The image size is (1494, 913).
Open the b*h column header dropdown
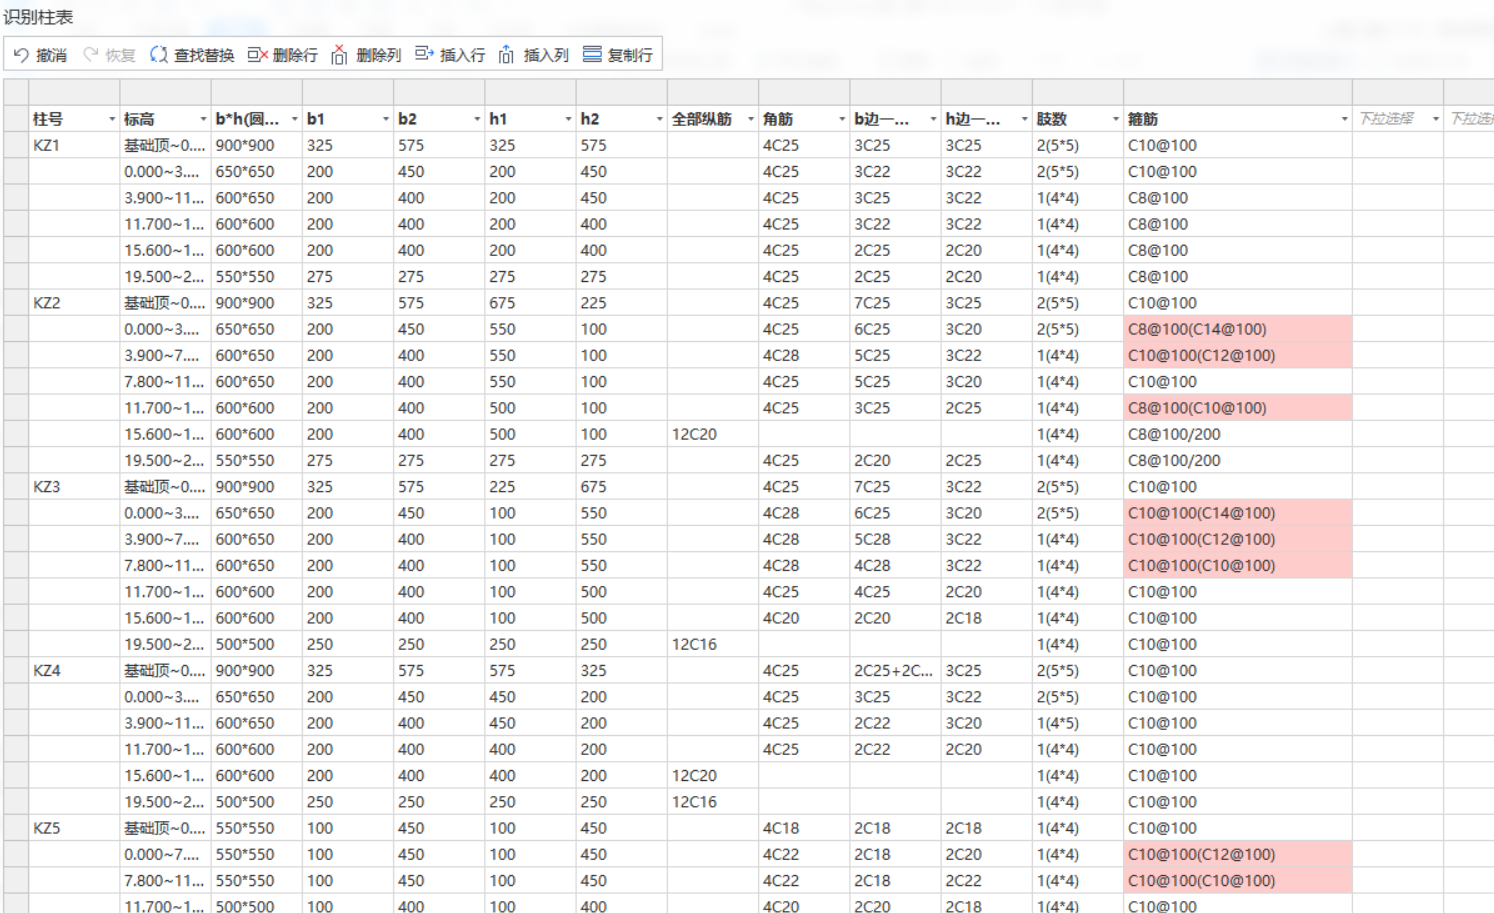[x=294, y=119]
